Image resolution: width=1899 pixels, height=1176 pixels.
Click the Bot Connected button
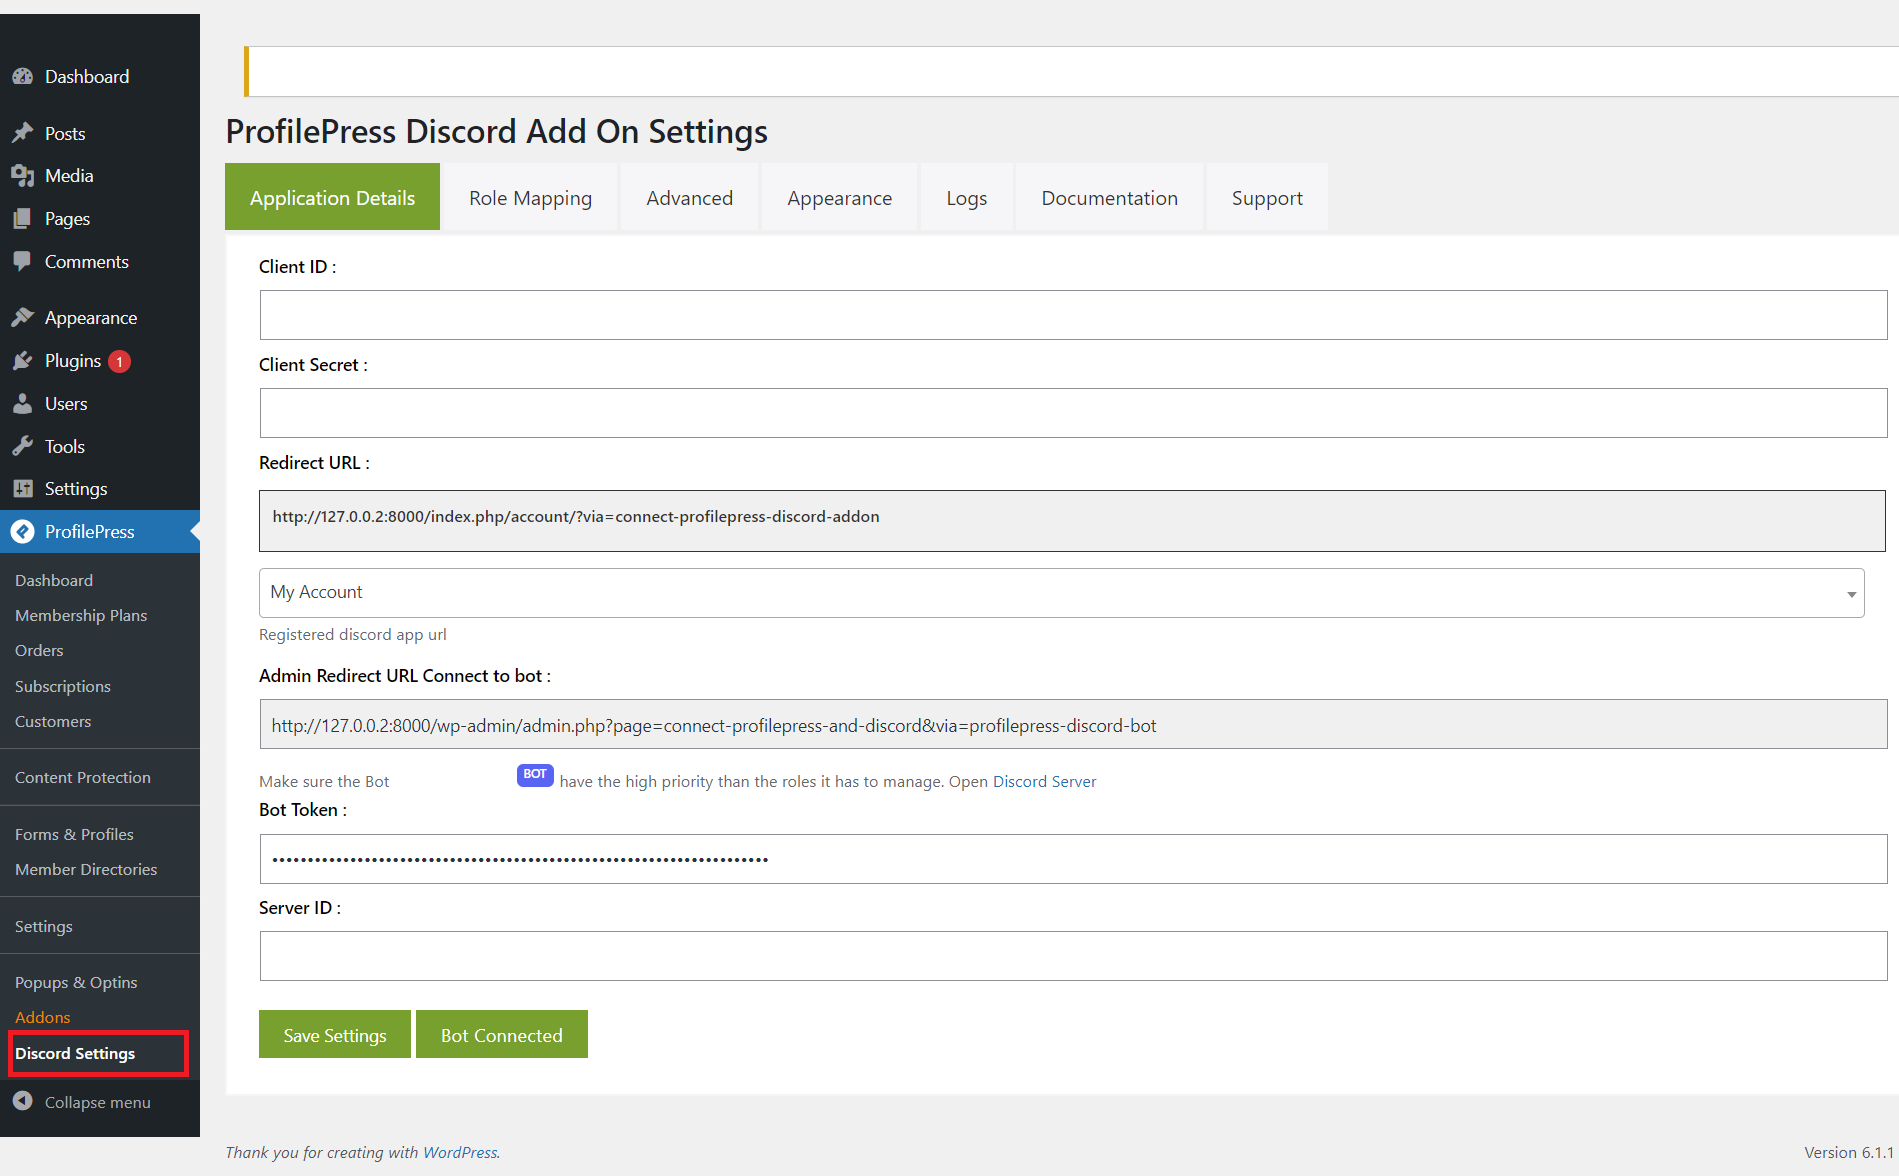click(501, 1034)
